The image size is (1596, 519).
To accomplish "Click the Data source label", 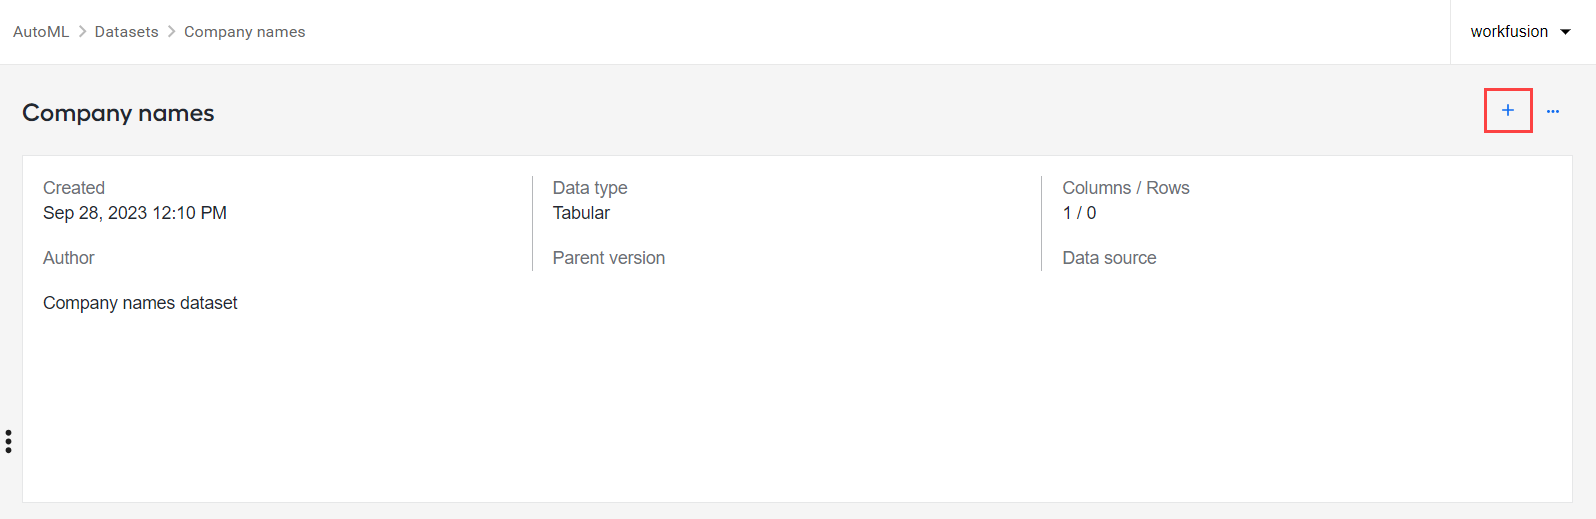I will [x=1109, y=258].
